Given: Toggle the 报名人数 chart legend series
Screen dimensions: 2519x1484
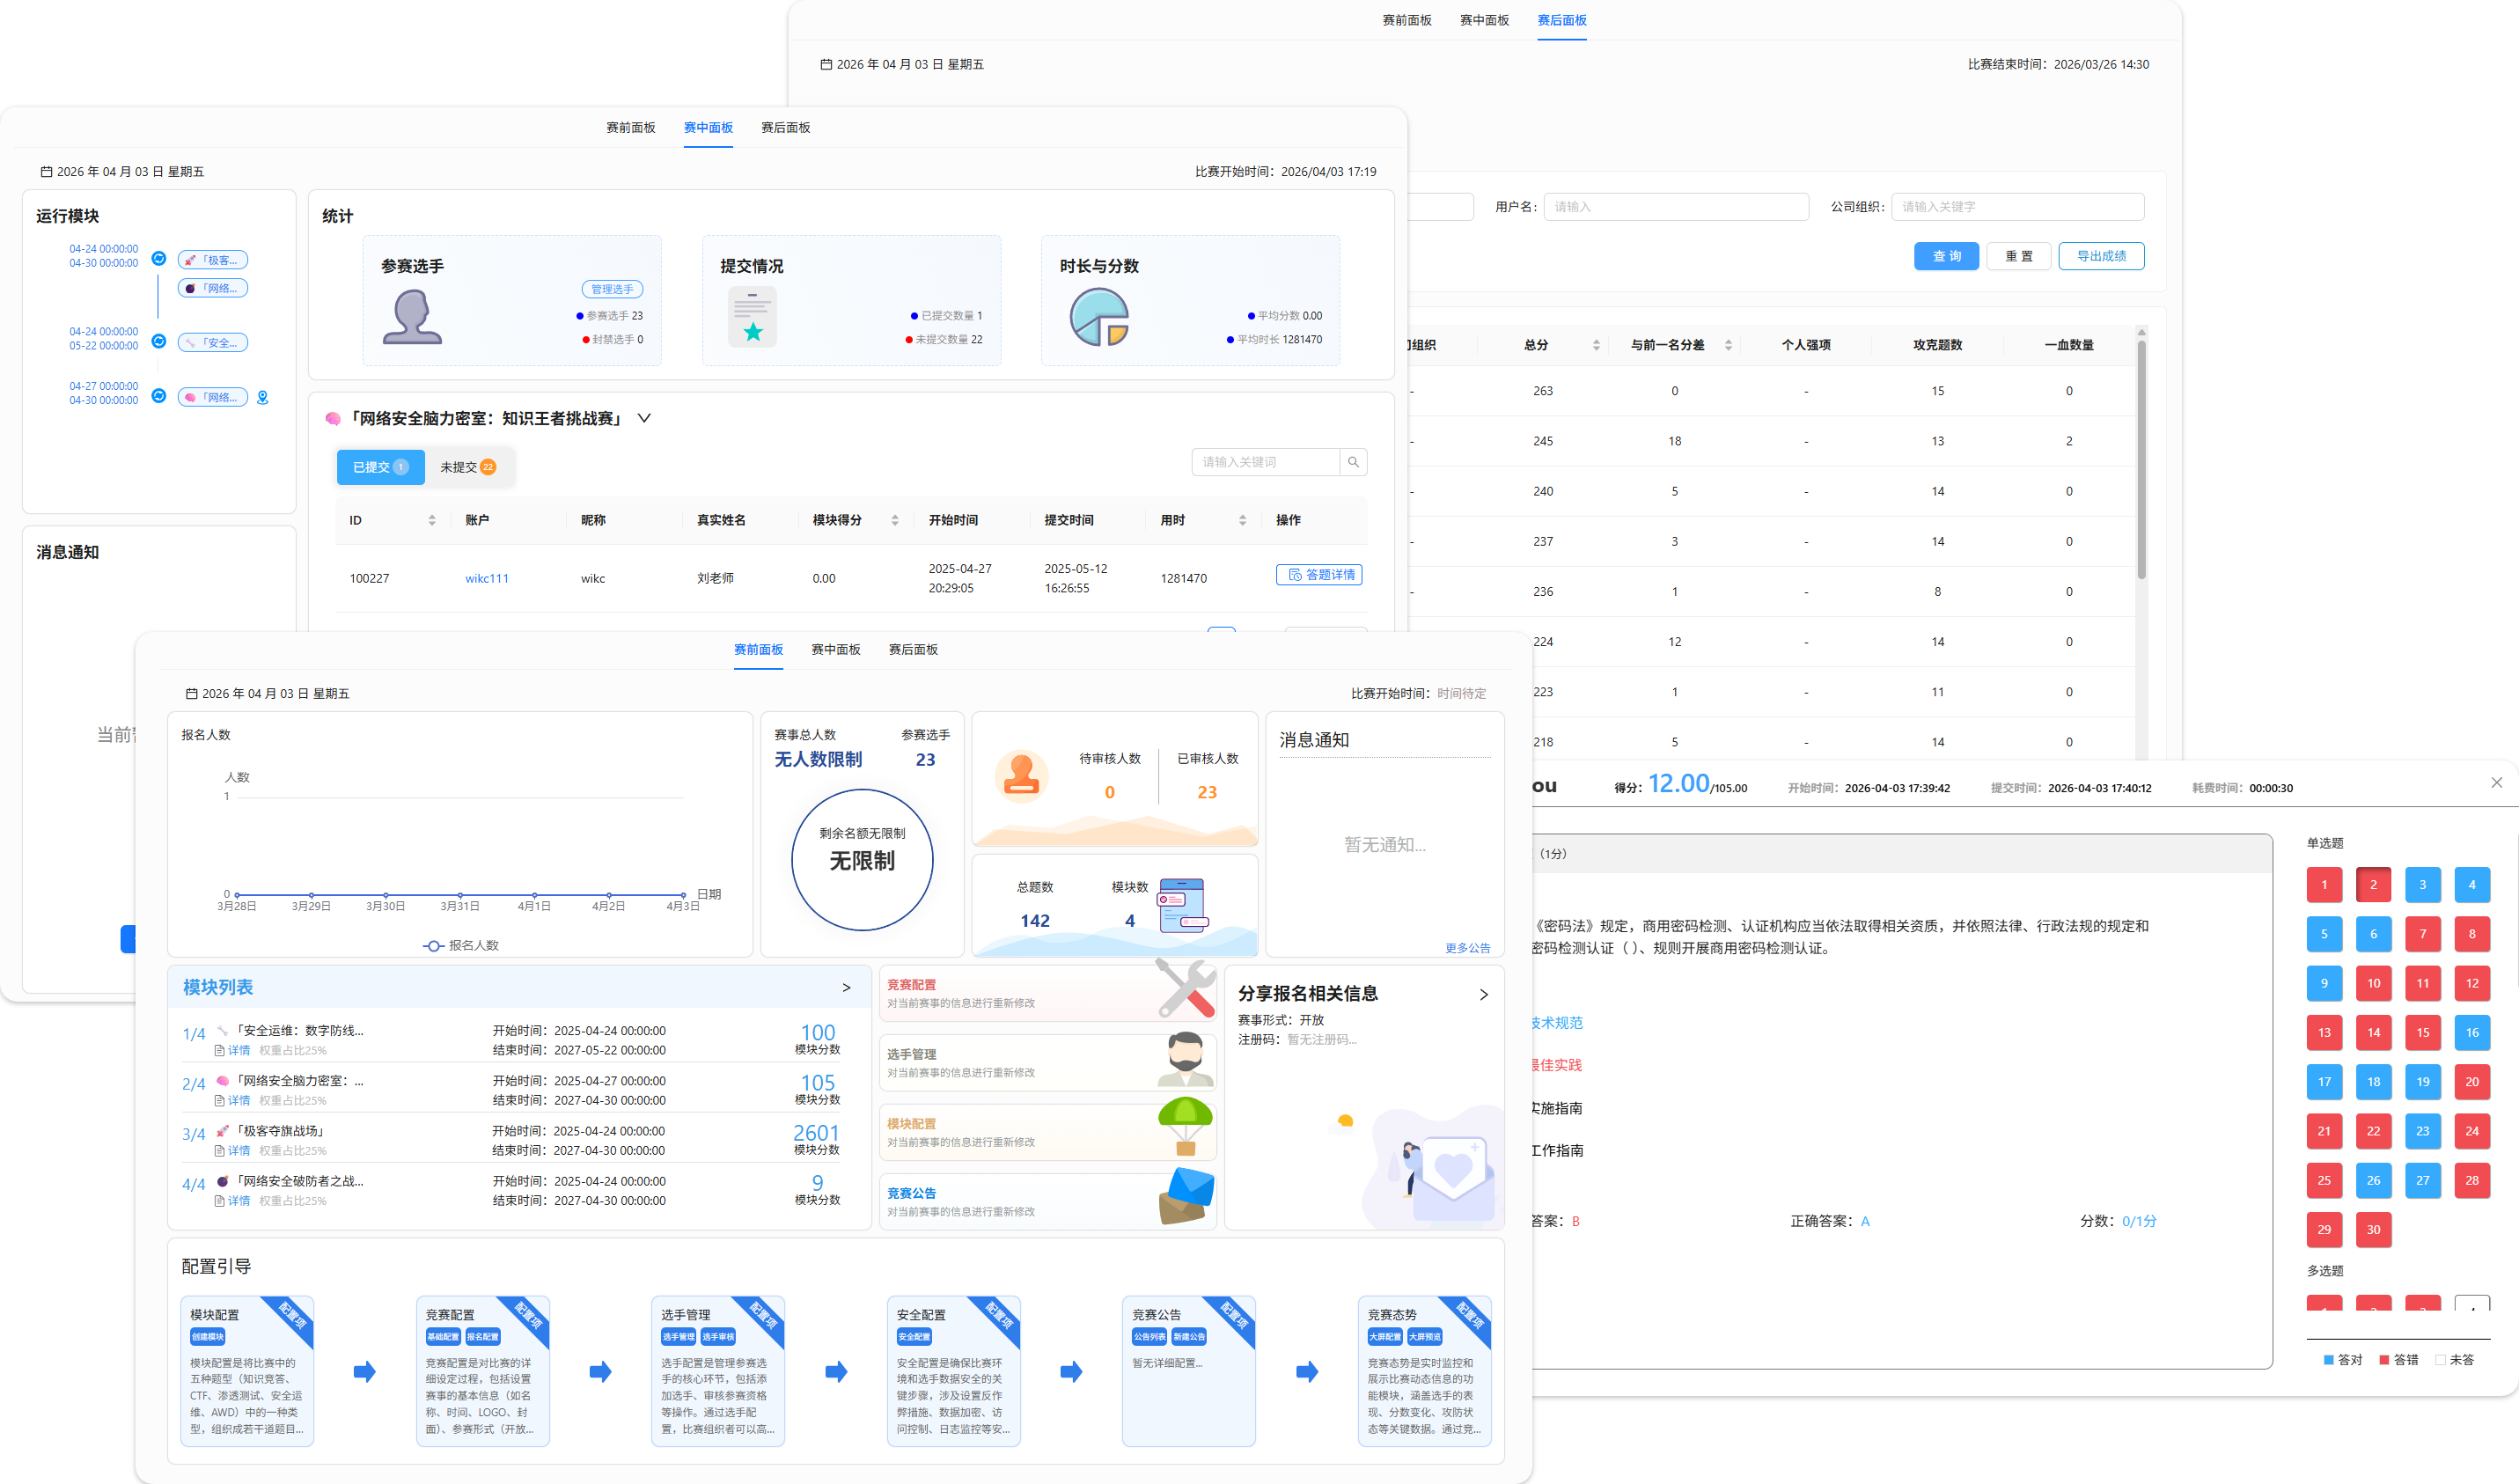Looking at the screenshot, I should point(461,945).
